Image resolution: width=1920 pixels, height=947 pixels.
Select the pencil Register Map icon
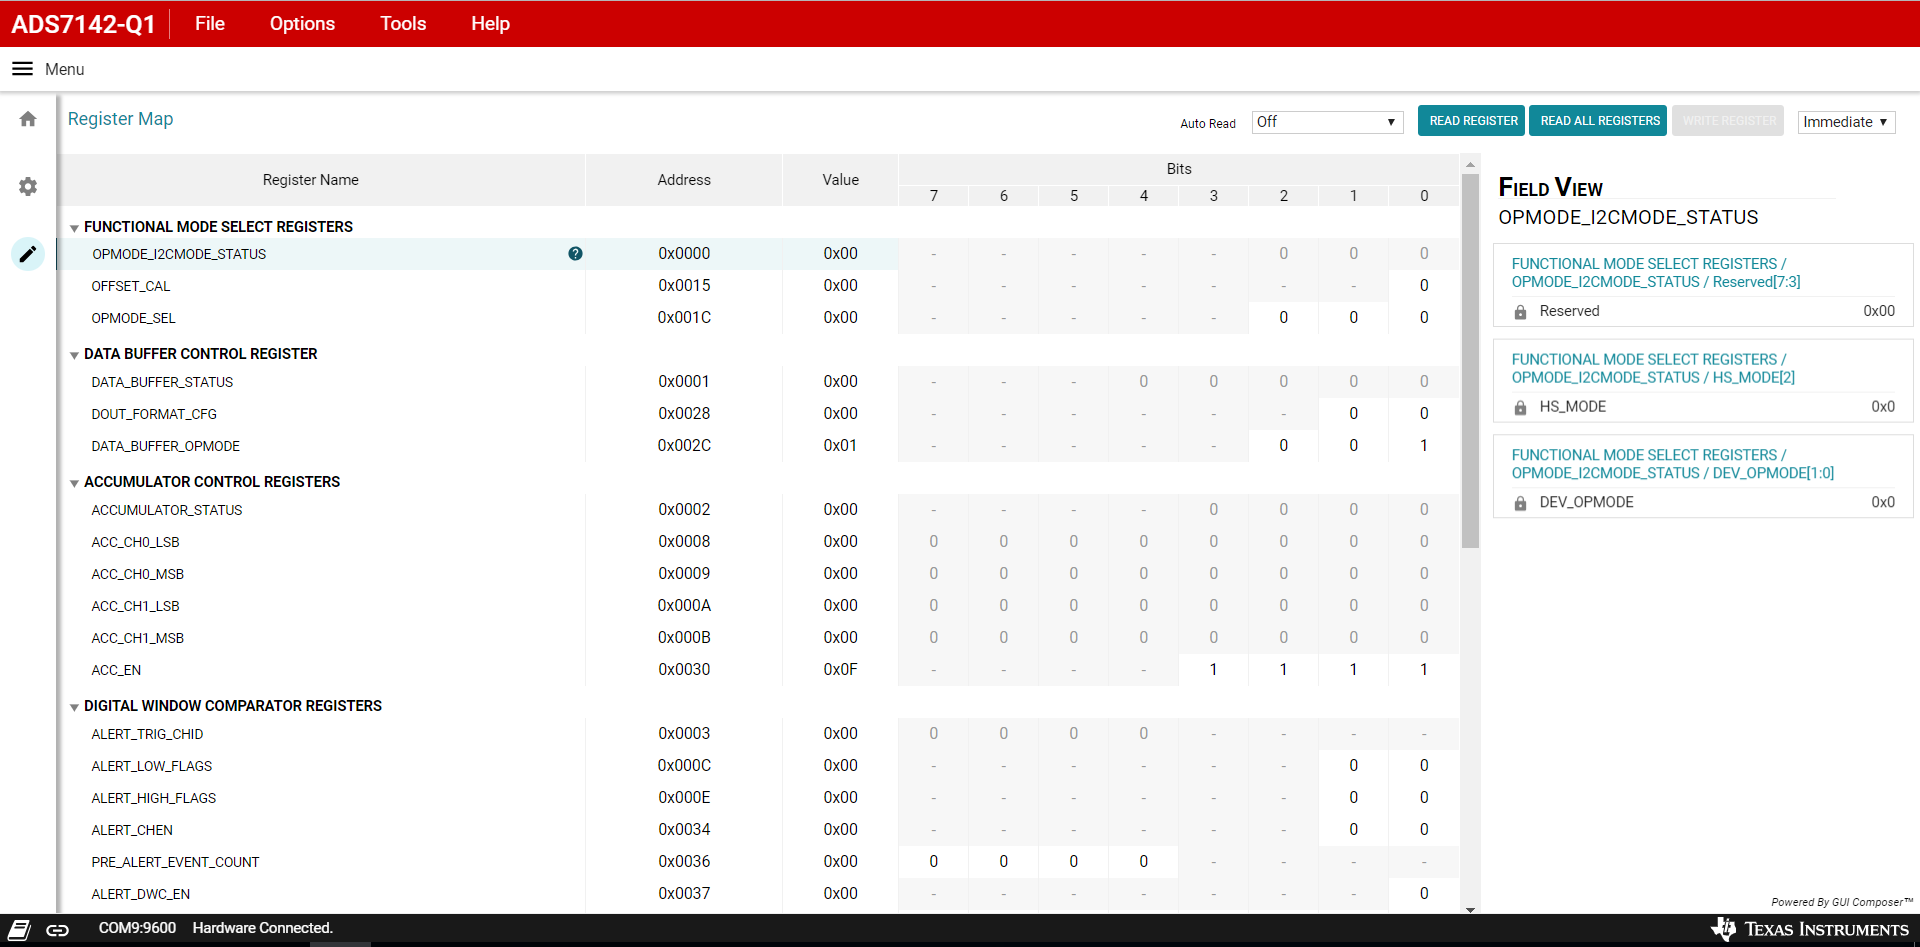tap(28, 254)
